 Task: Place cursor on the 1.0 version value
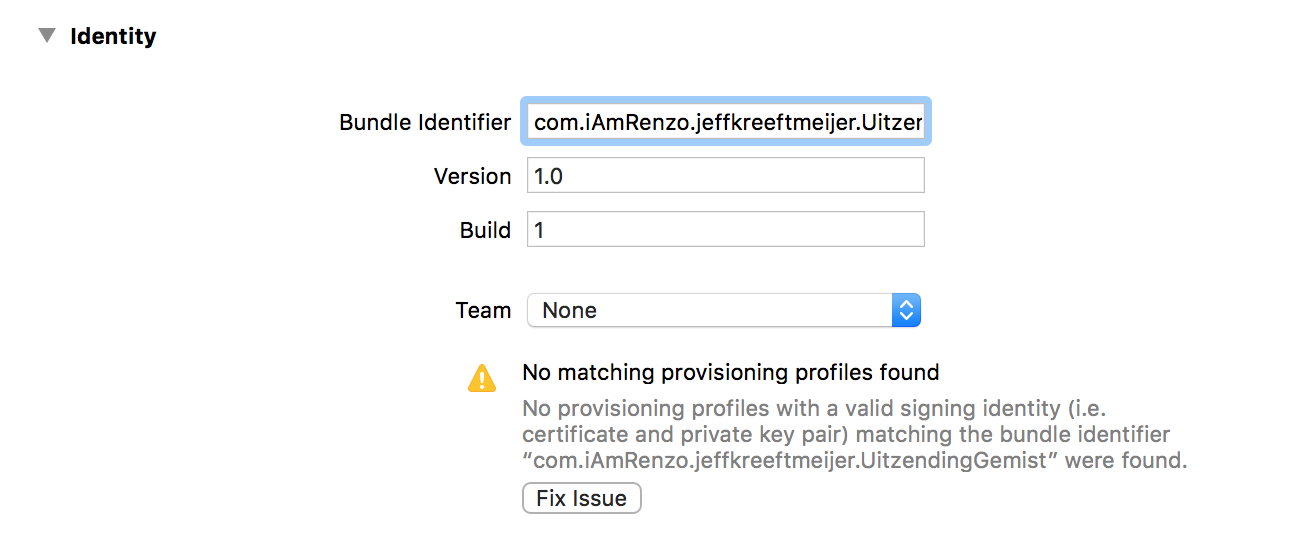click(x=549, y=176)
